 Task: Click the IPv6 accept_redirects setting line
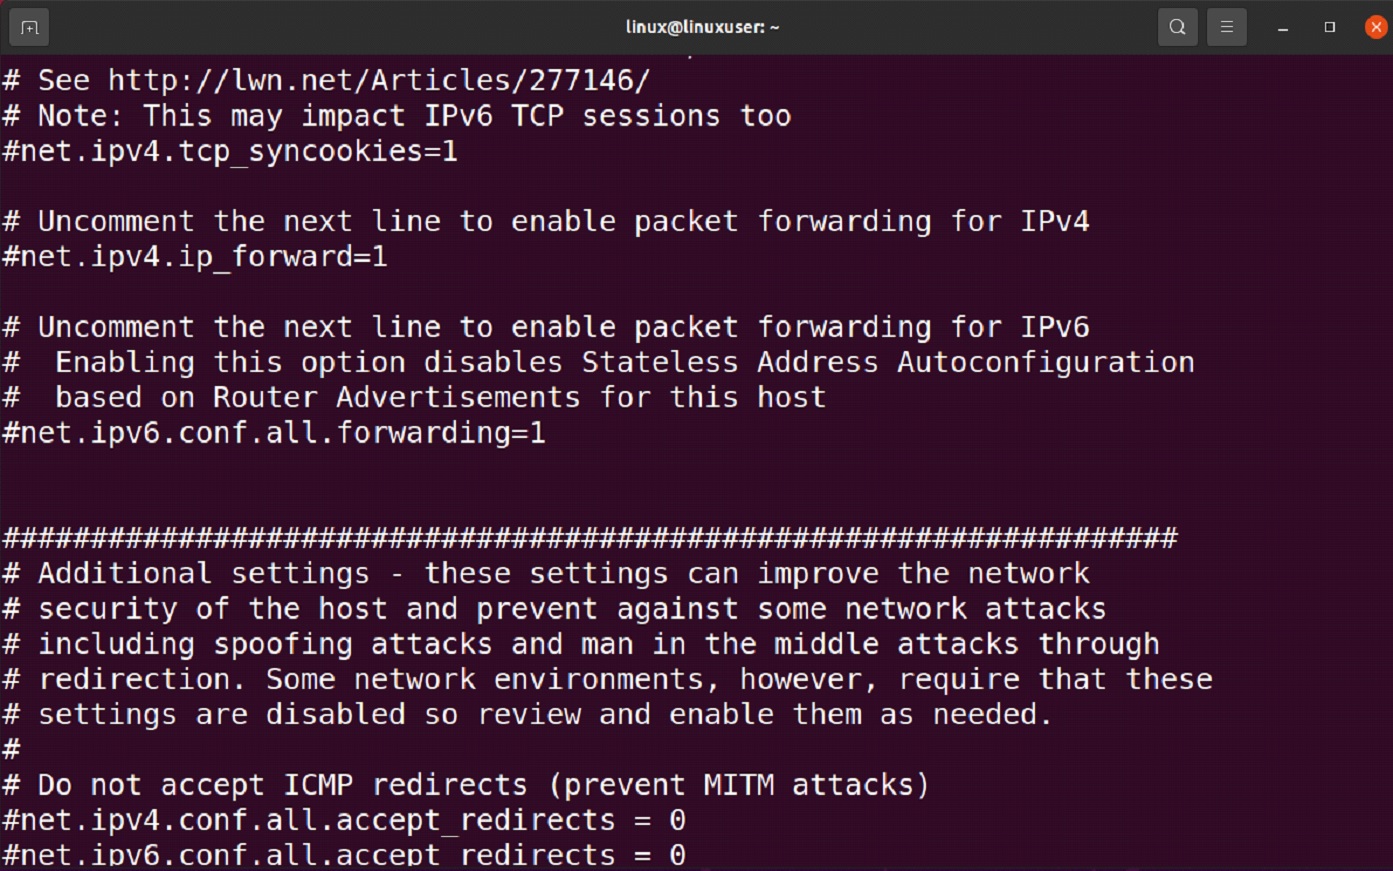pos(343,854)
